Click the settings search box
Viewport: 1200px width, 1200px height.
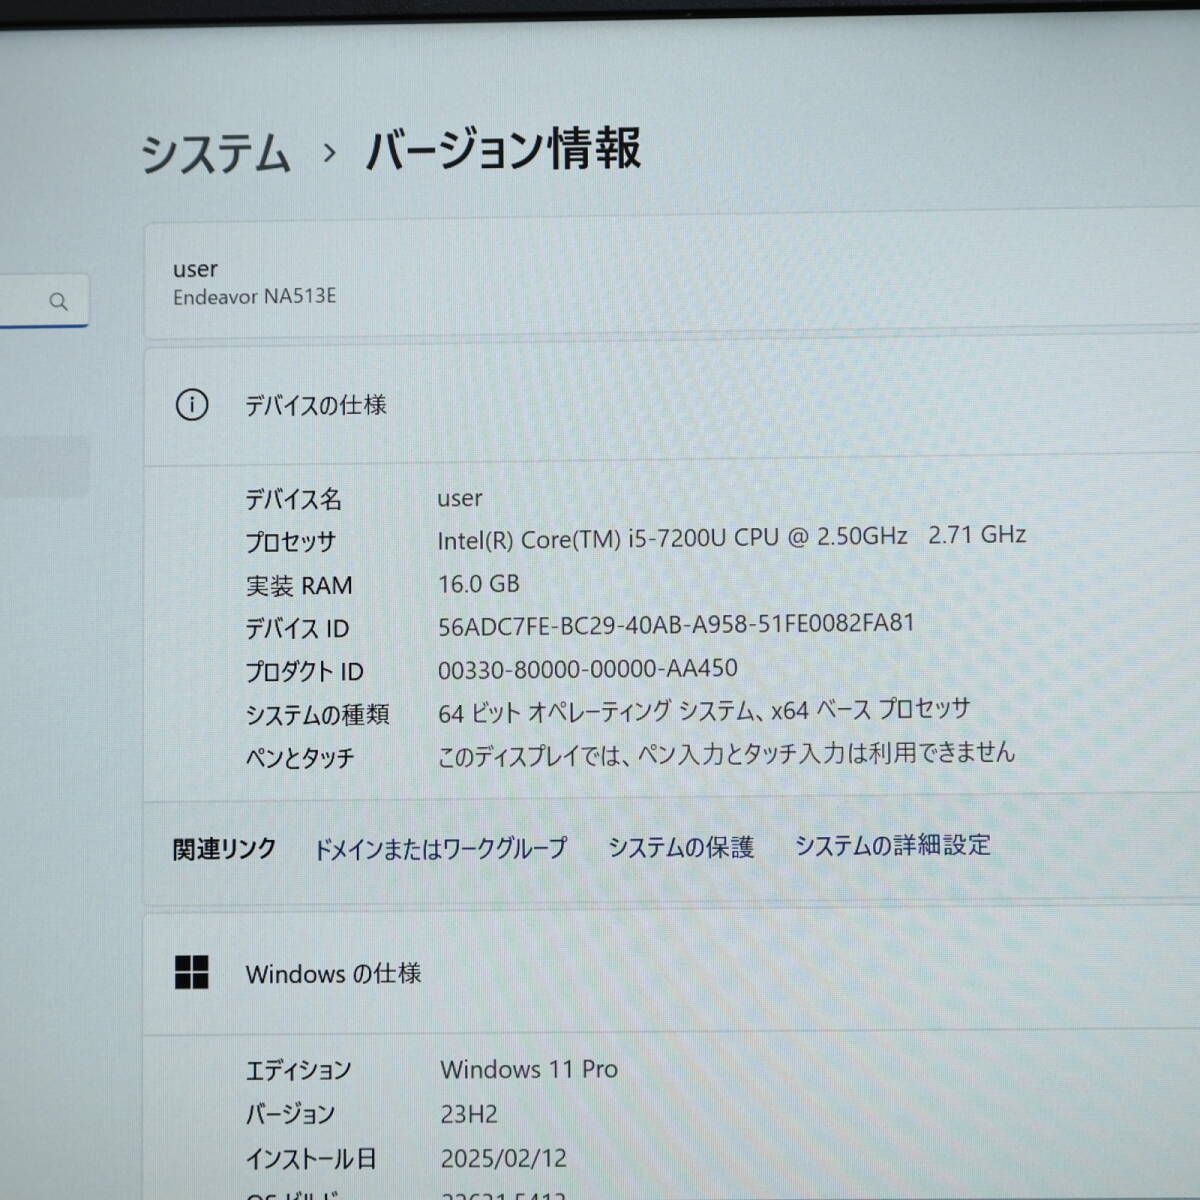[44, 301]
